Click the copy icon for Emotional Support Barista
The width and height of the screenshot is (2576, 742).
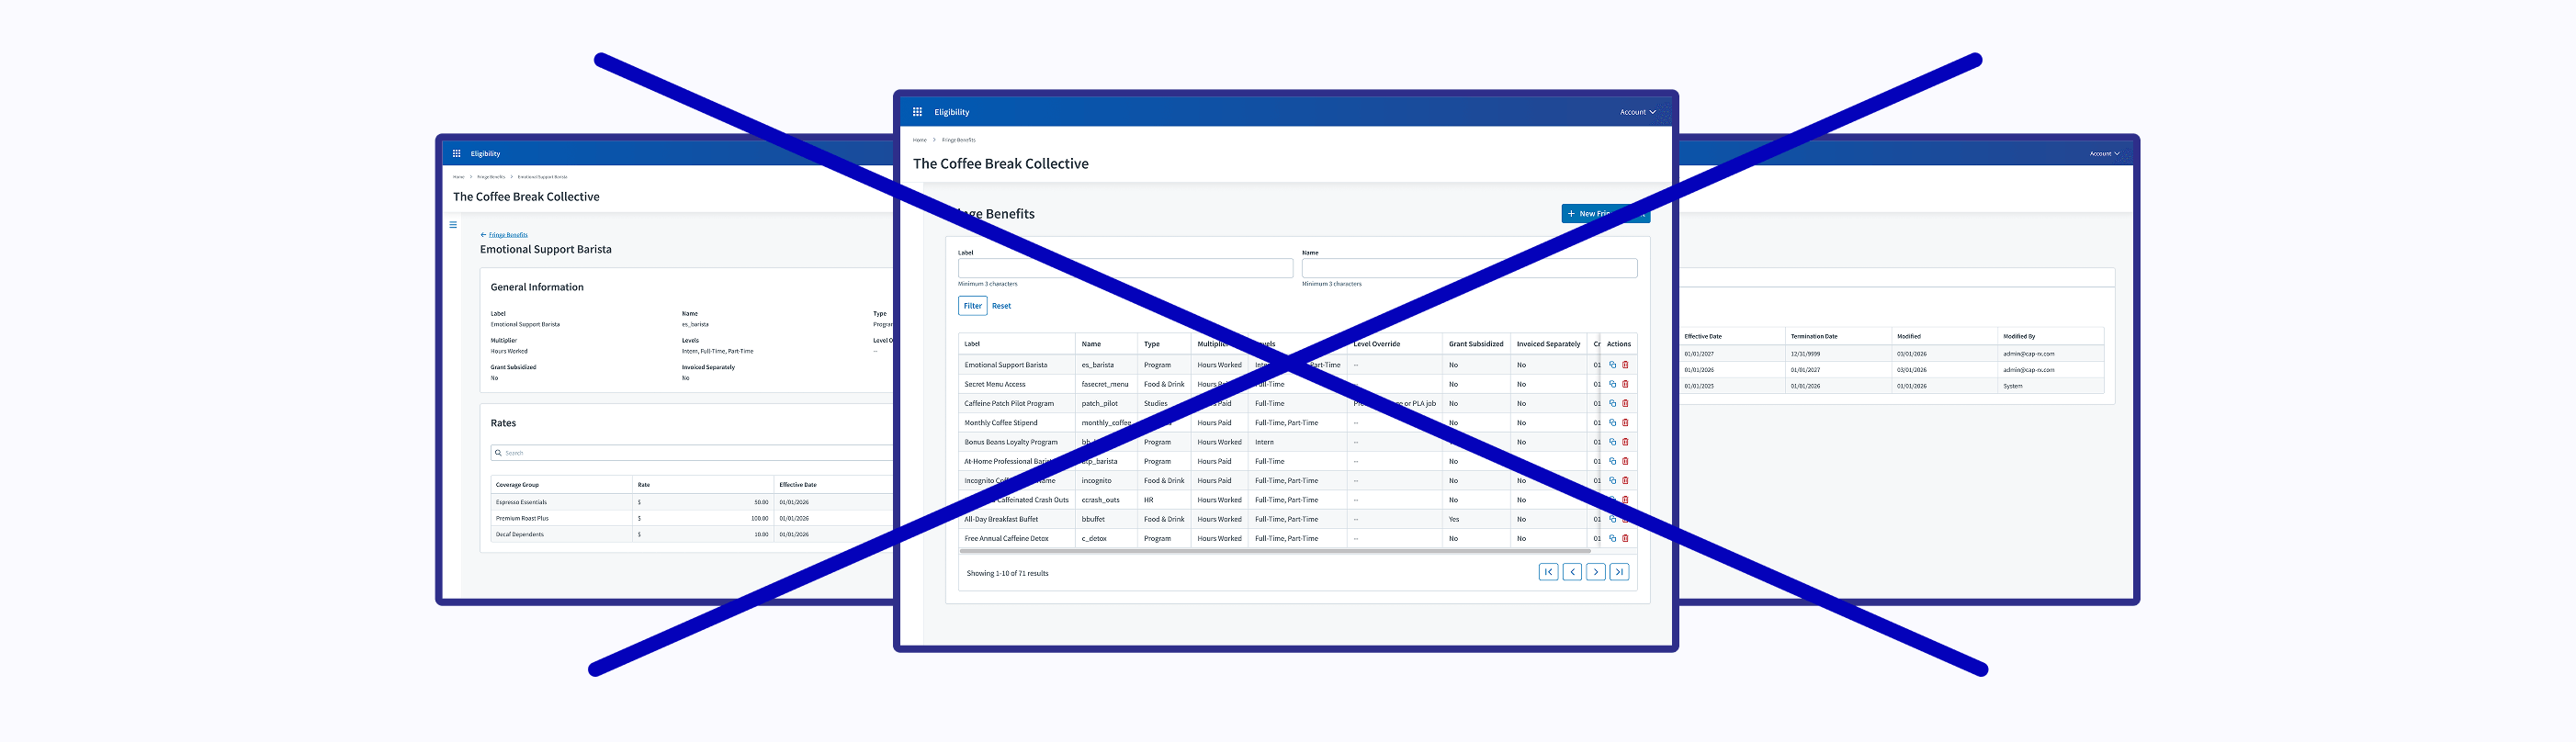[x=1612, y=365]
